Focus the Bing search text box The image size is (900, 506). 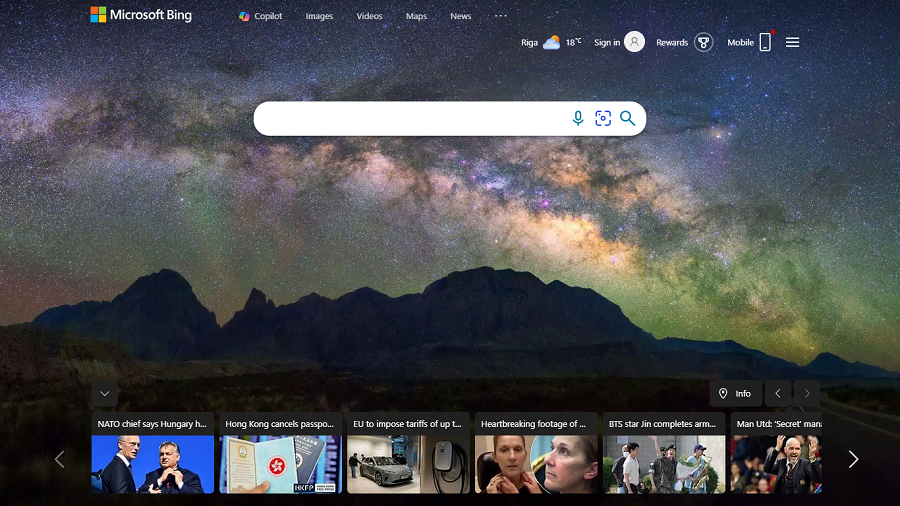410,118
